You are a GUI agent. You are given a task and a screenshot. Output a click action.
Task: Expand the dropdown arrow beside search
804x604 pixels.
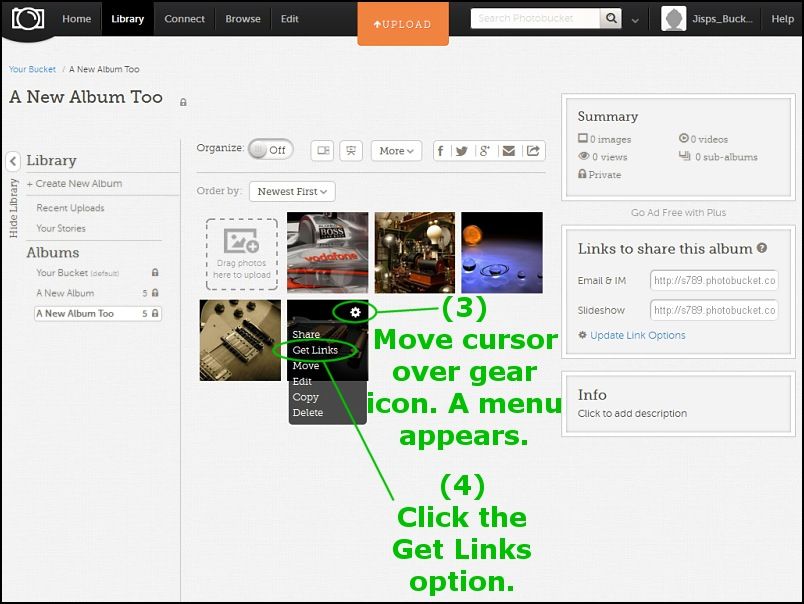tap(635, 20)
